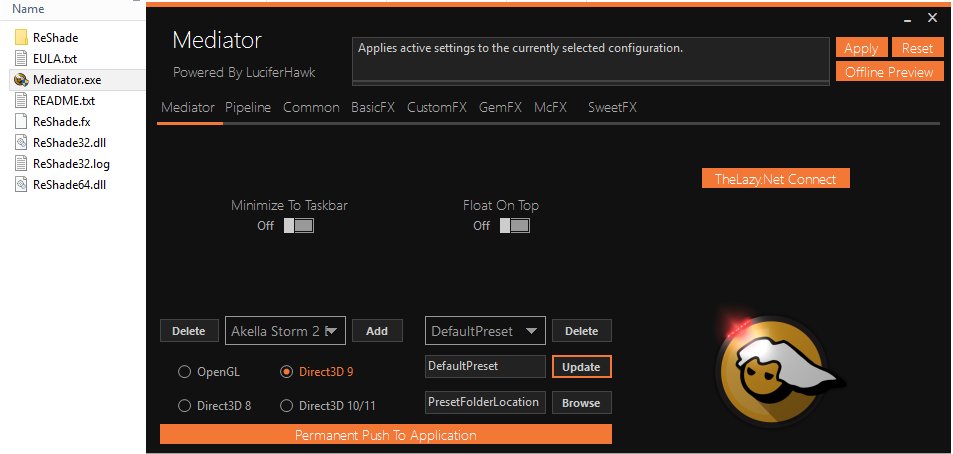Image resolution: width=953 pixels, height=454 pixels.
Task: Switch to the Mediator tab
Action: (x=188, y=108)
